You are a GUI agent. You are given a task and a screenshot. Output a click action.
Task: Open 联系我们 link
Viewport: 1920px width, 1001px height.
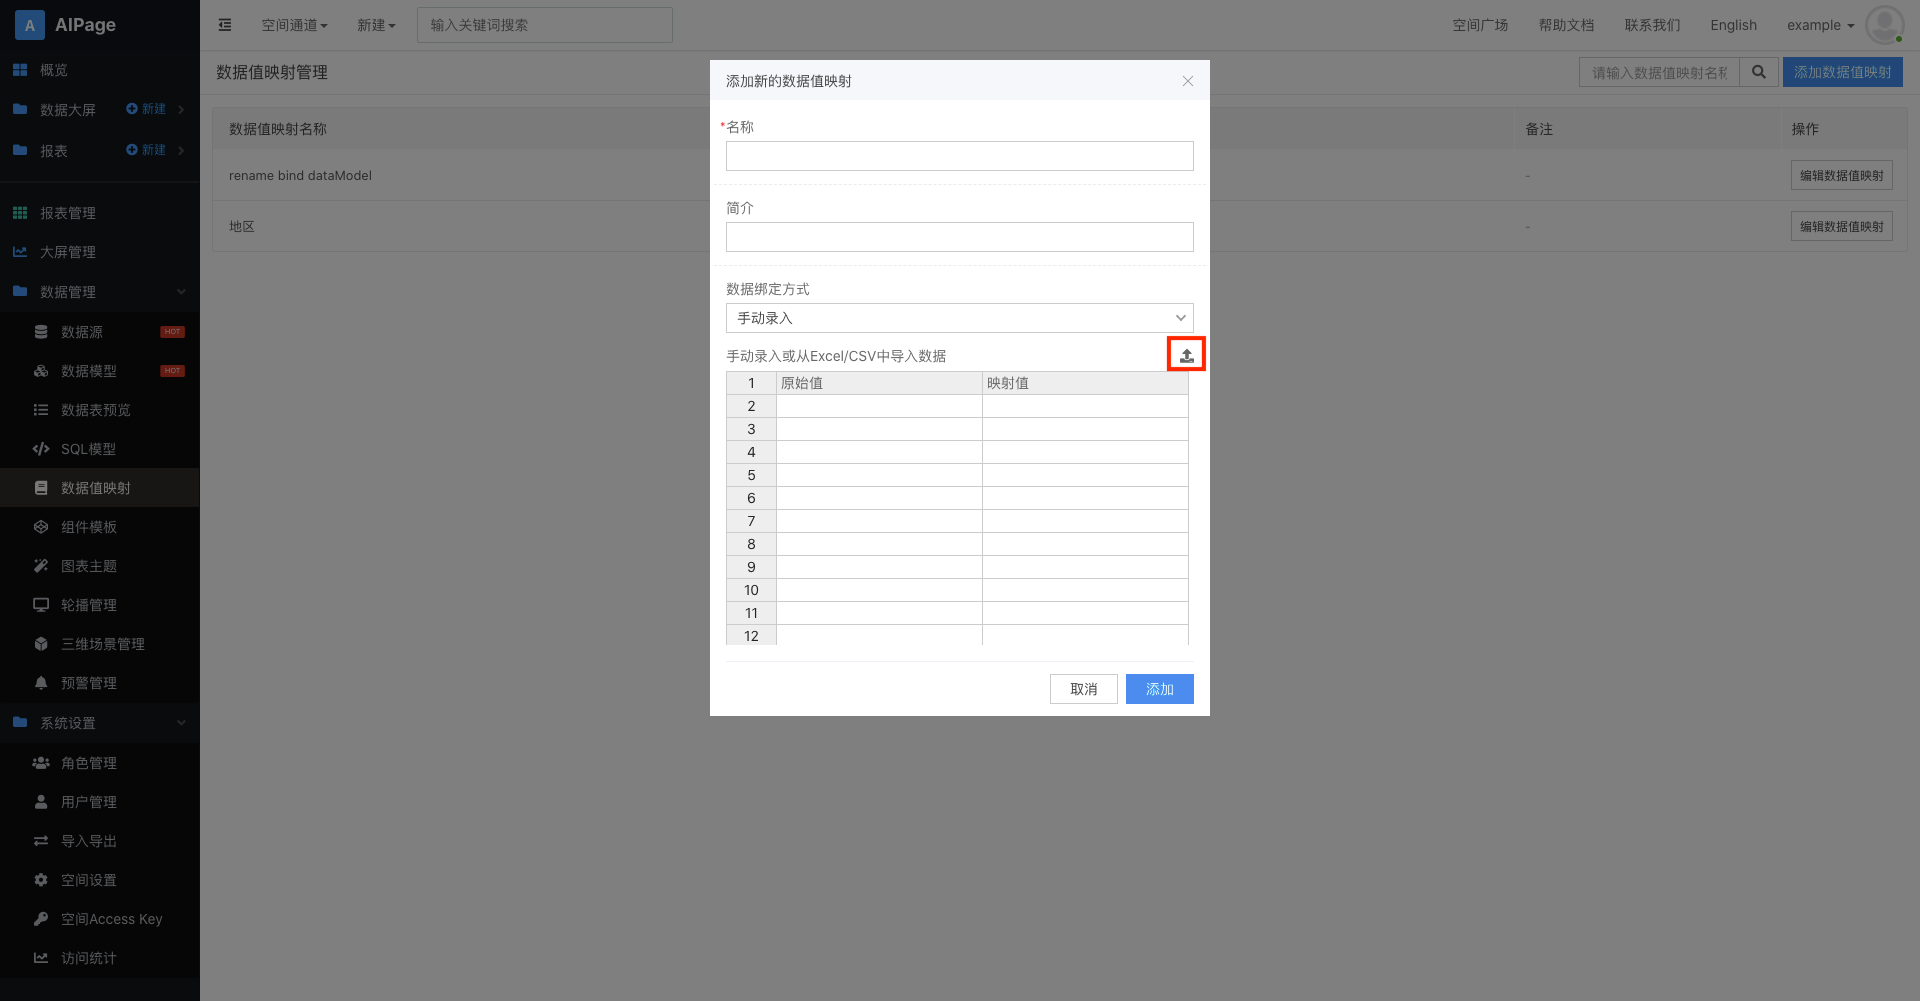[1653, 25]
